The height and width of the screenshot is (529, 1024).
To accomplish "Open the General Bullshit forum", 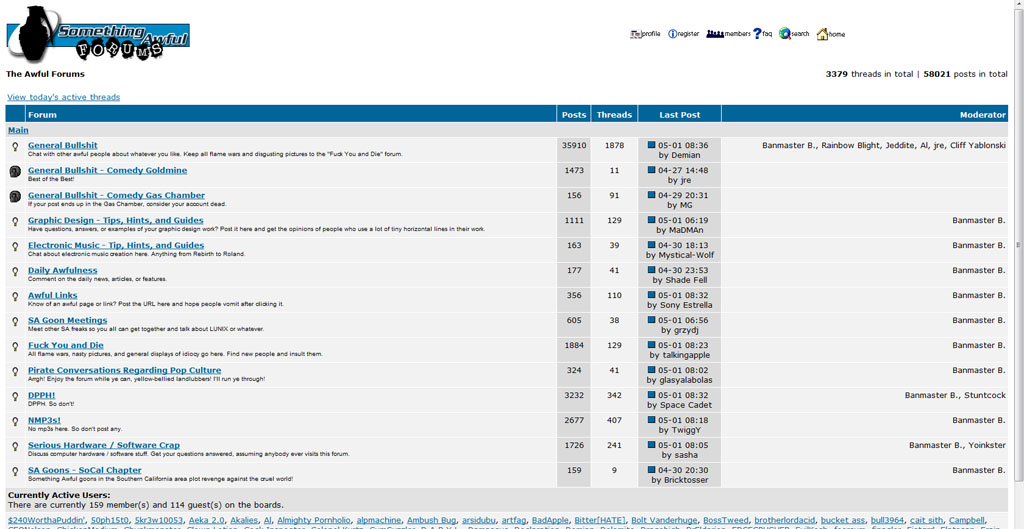I will pos(63,145).
